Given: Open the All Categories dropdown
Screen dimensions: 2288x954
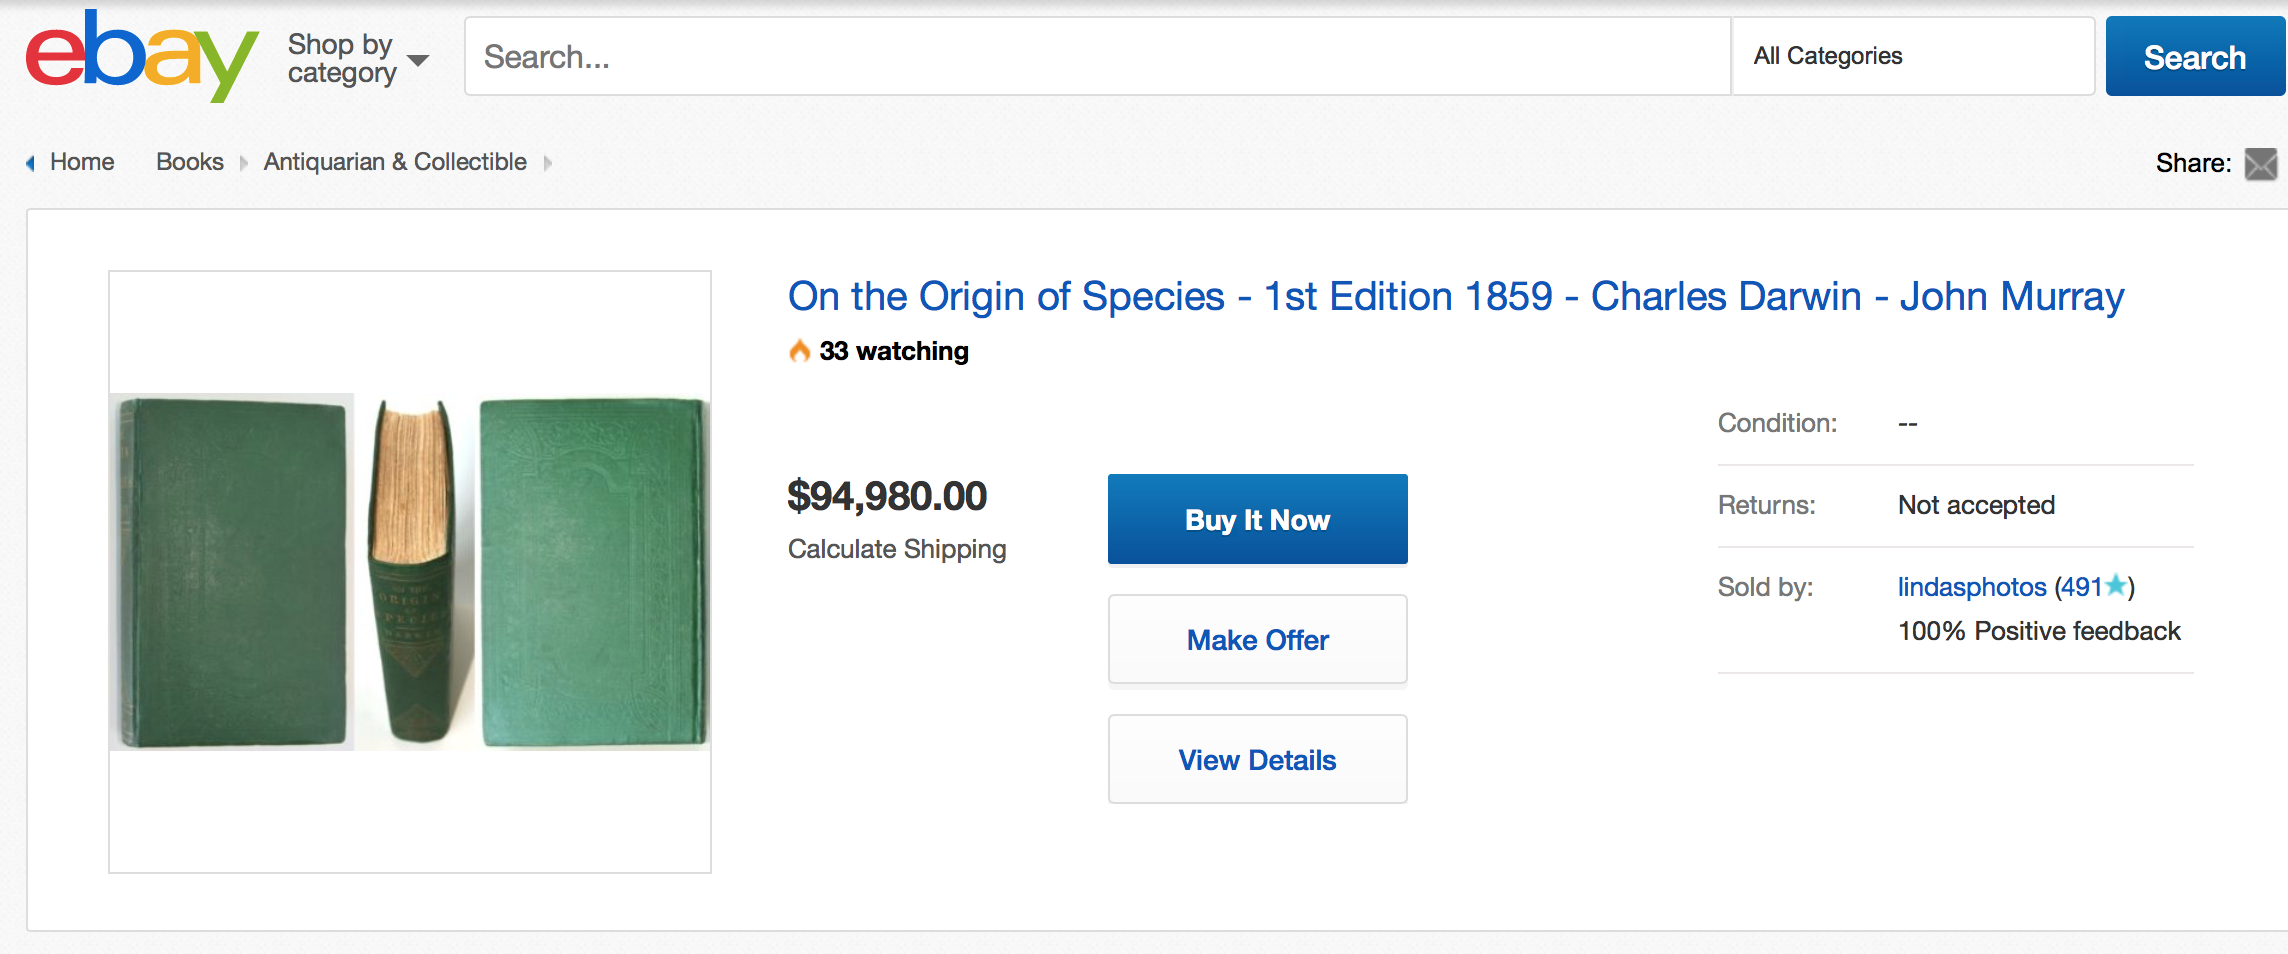Looking at the screenshot, I should [x=1912, y=56].
